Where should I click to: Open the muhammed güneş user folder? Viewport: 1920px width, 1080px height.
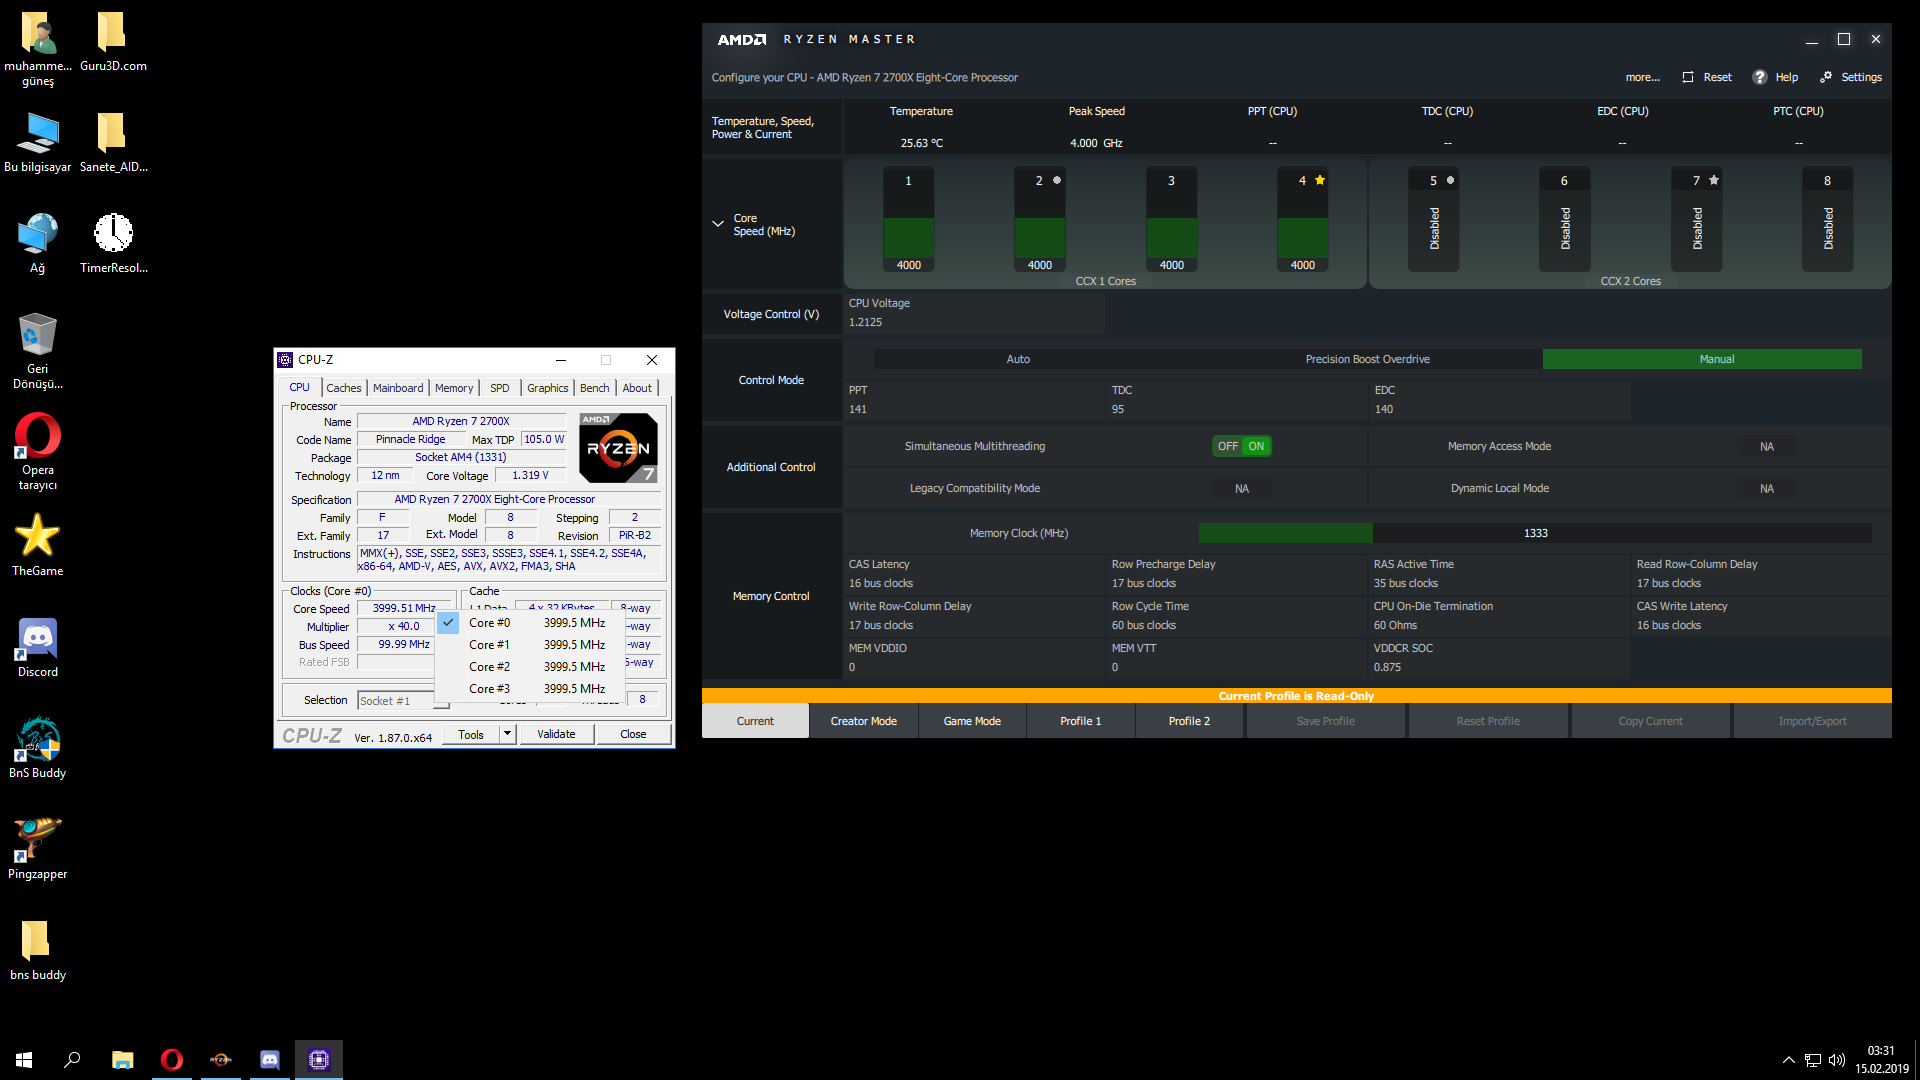(x=38, y=50)
